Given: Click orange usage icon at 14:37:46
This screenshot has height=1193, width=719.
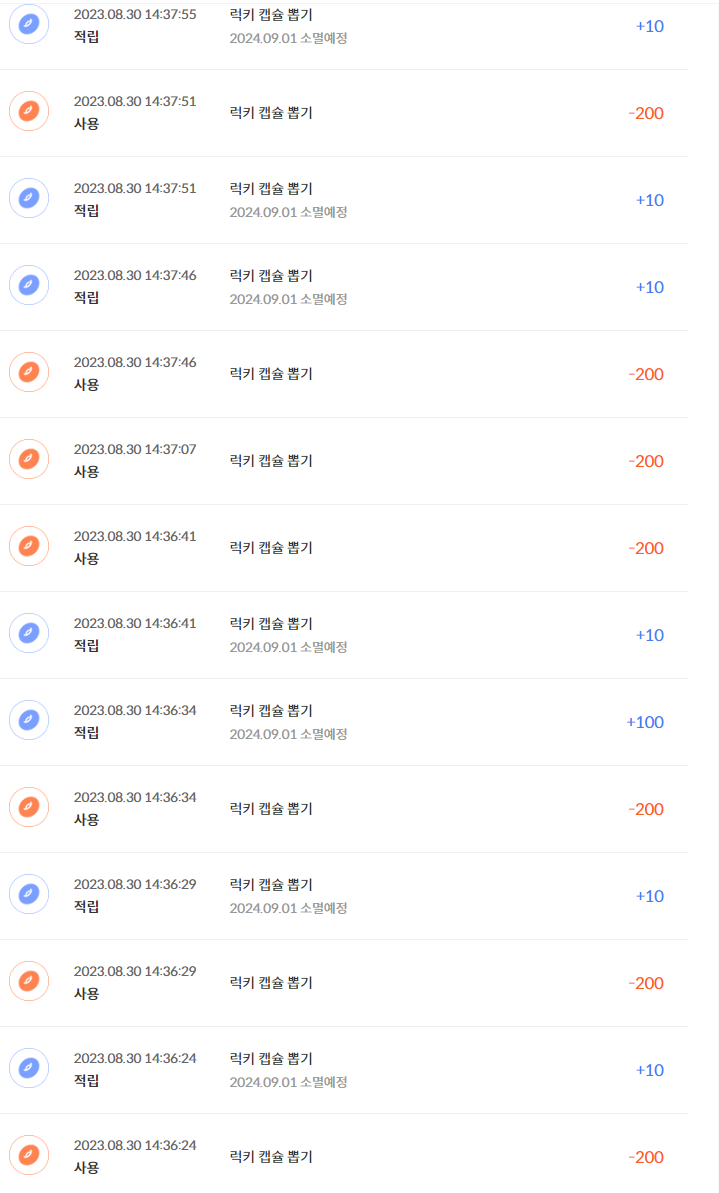Looking at the screenshot, I should coord(29,373).
